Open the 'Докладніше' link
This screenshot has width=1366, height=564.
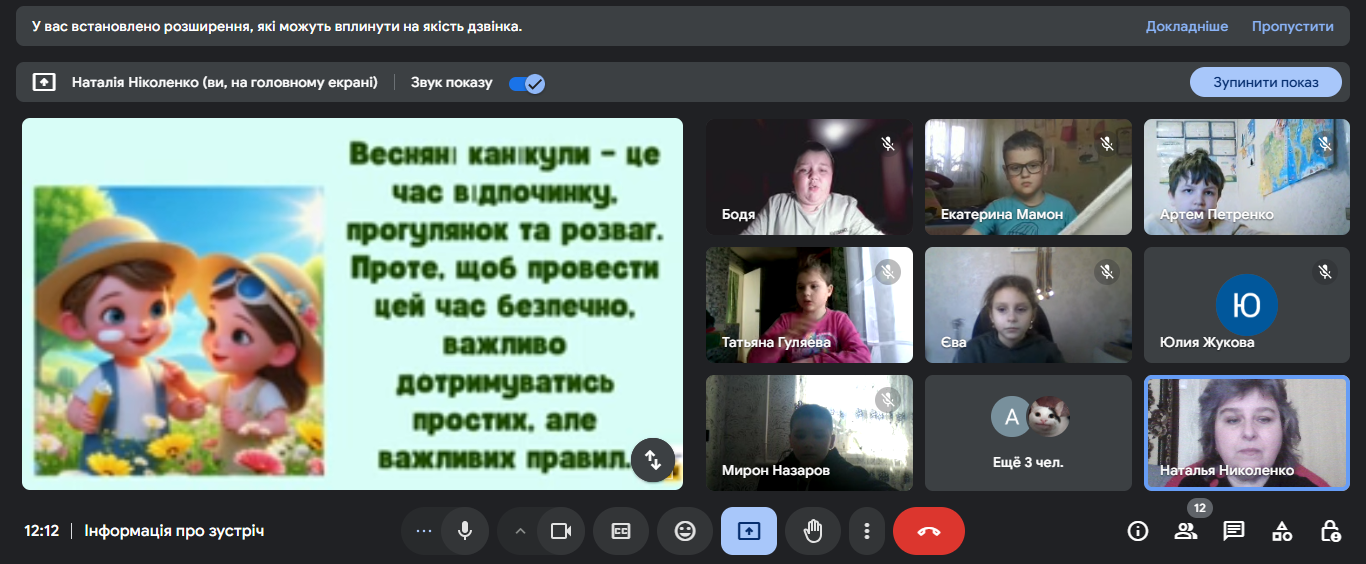[1187, 27]
